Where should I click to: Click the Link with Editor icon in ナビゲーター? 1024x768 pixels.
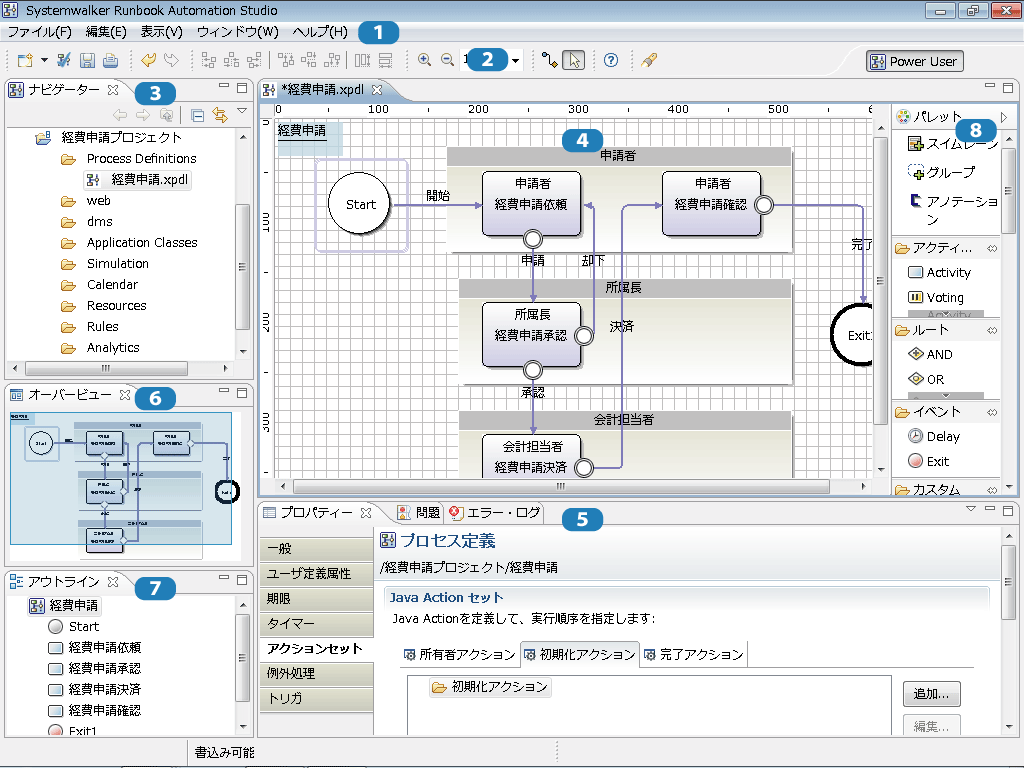pos(220,115)
